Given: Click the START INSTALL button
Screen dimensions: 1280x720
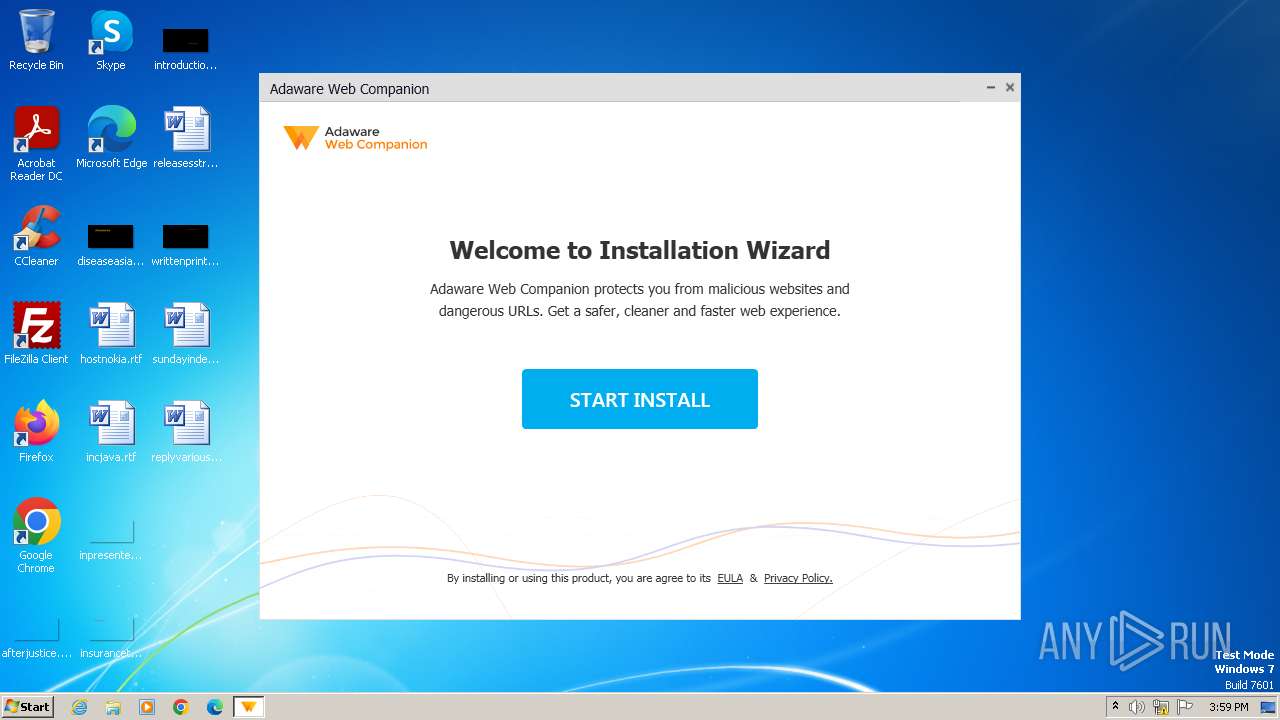Looking at the screenshot, I should click(640, 399).
